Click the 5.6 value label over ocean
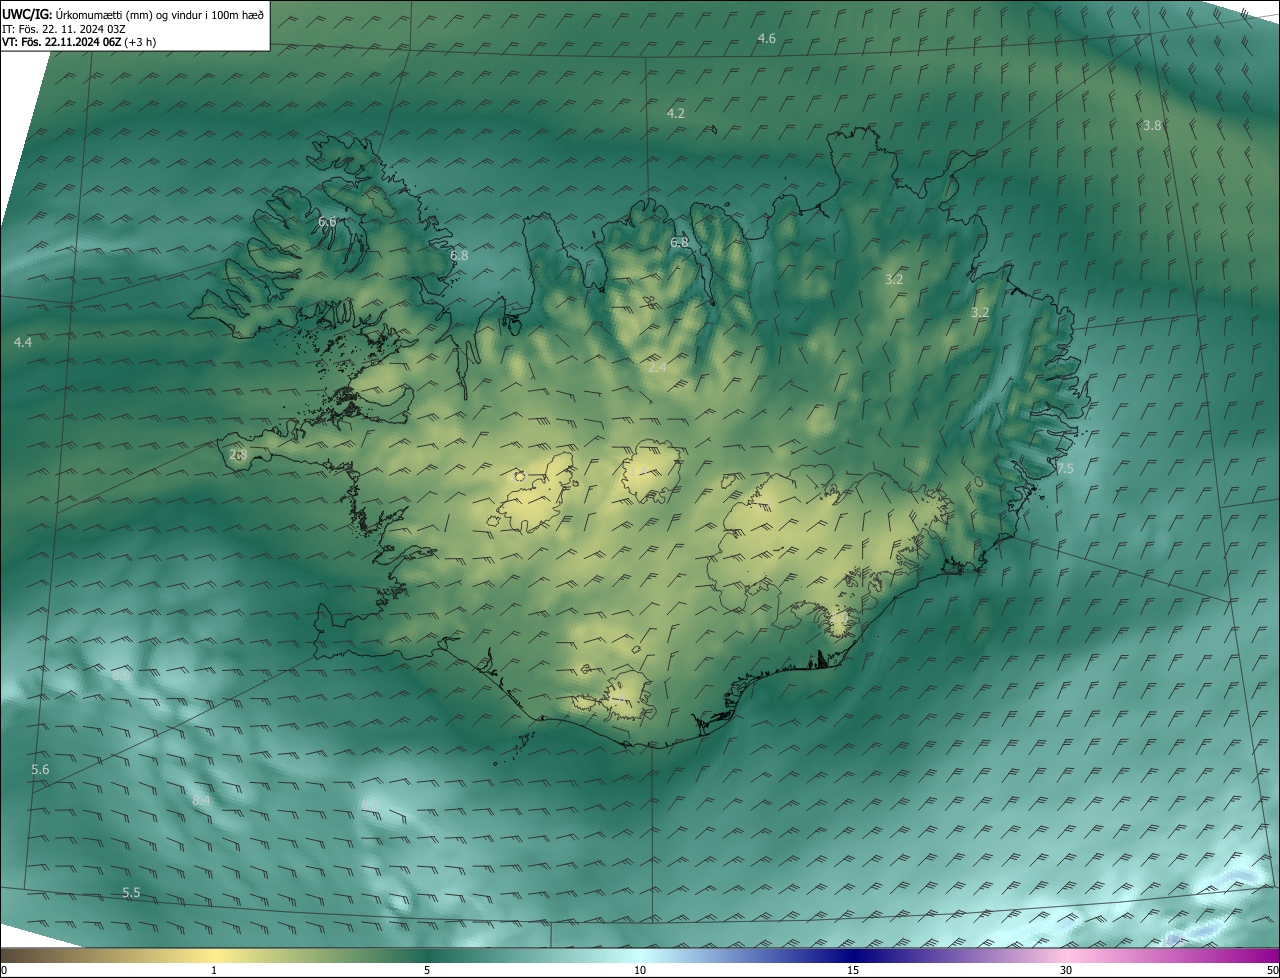 tap(40, 770)
